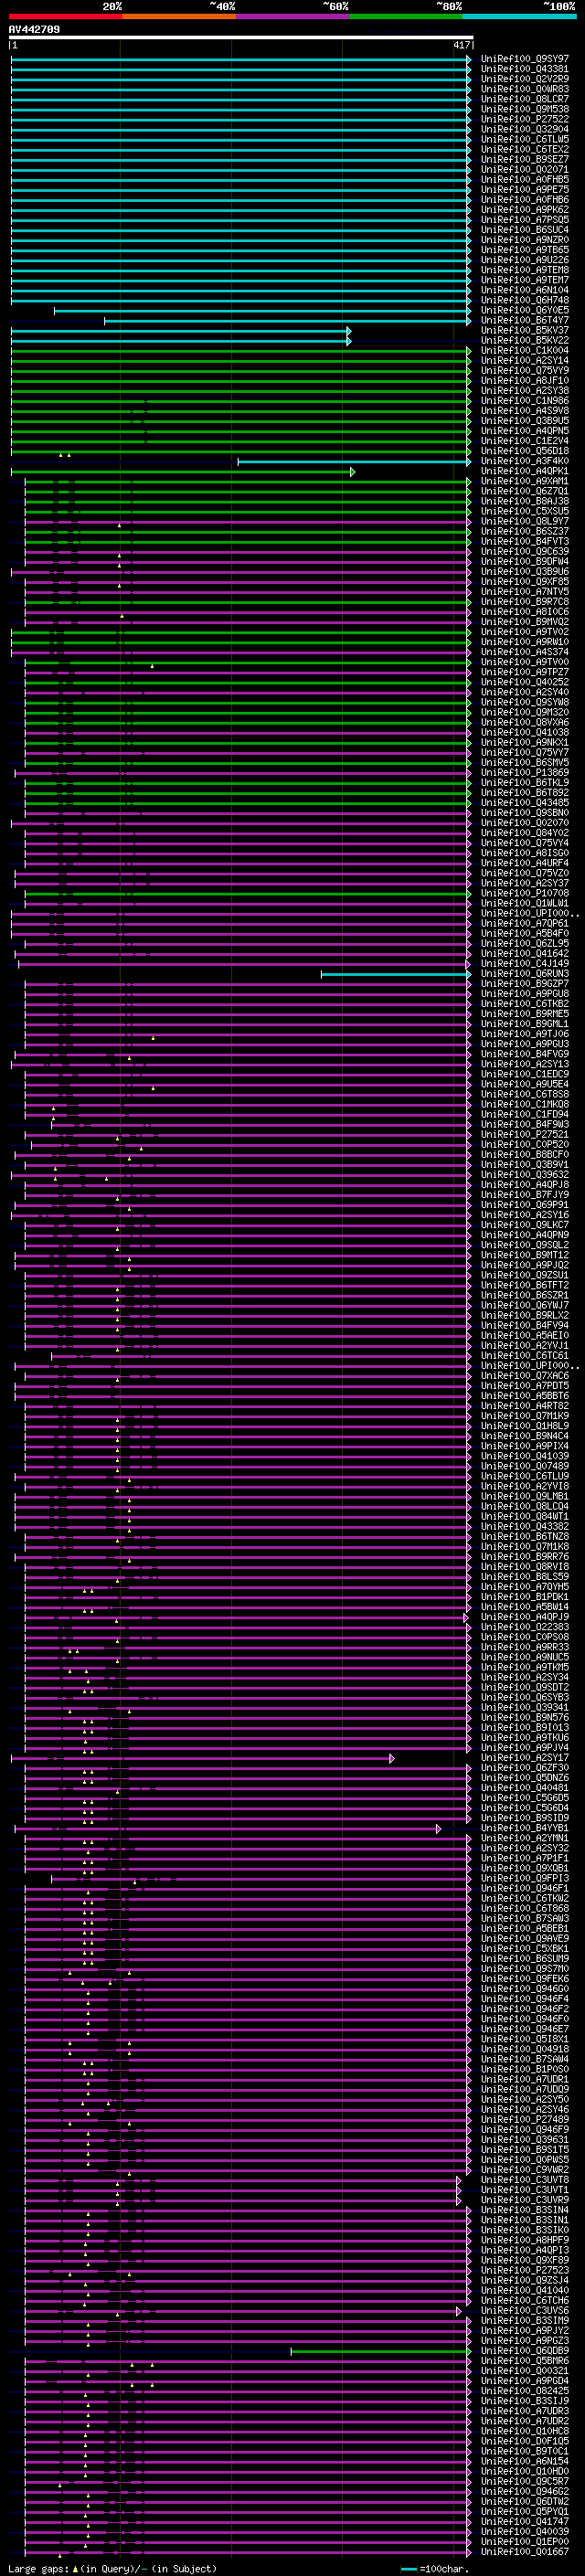Click the orange ~40% identity legend segment
The height and width of the screenshot is (2576, 585).
coord(179,17)
